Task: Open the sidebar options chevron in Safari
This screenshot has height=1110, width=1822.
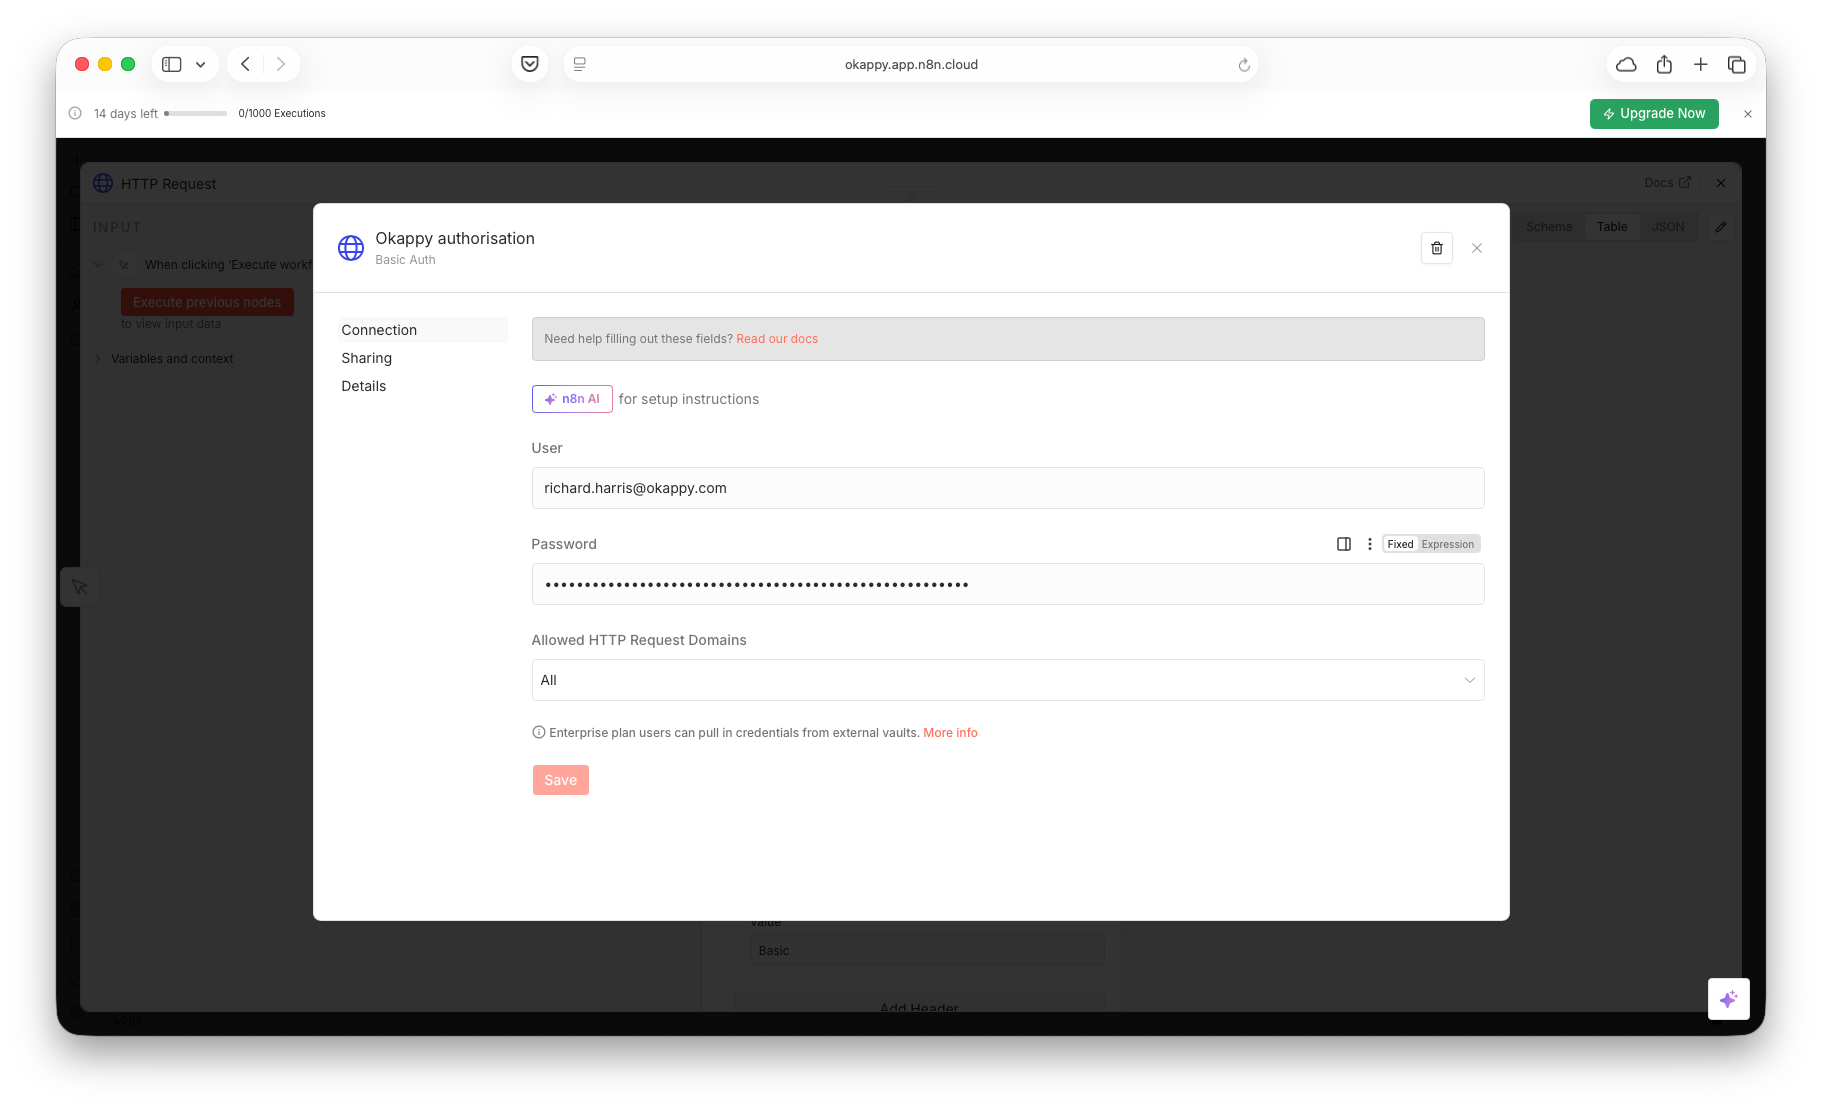Action: [x=200, y=64]
